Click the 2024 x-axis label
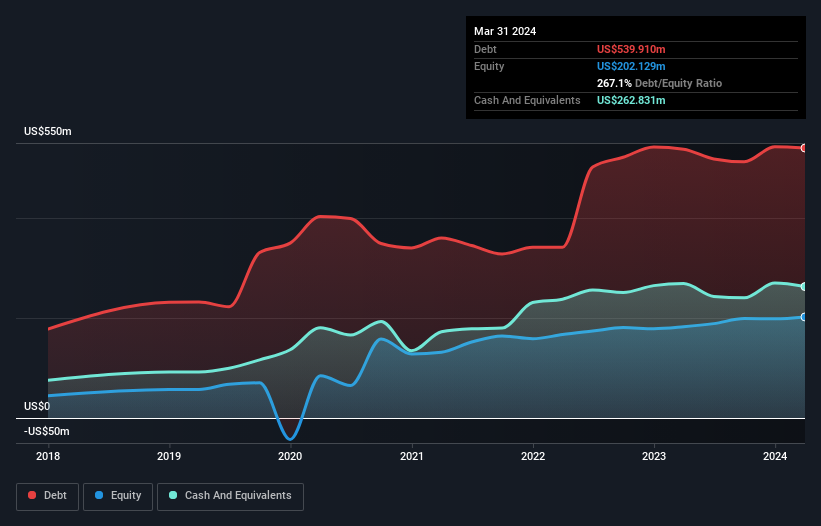821x526 pixels. (775, 456)
